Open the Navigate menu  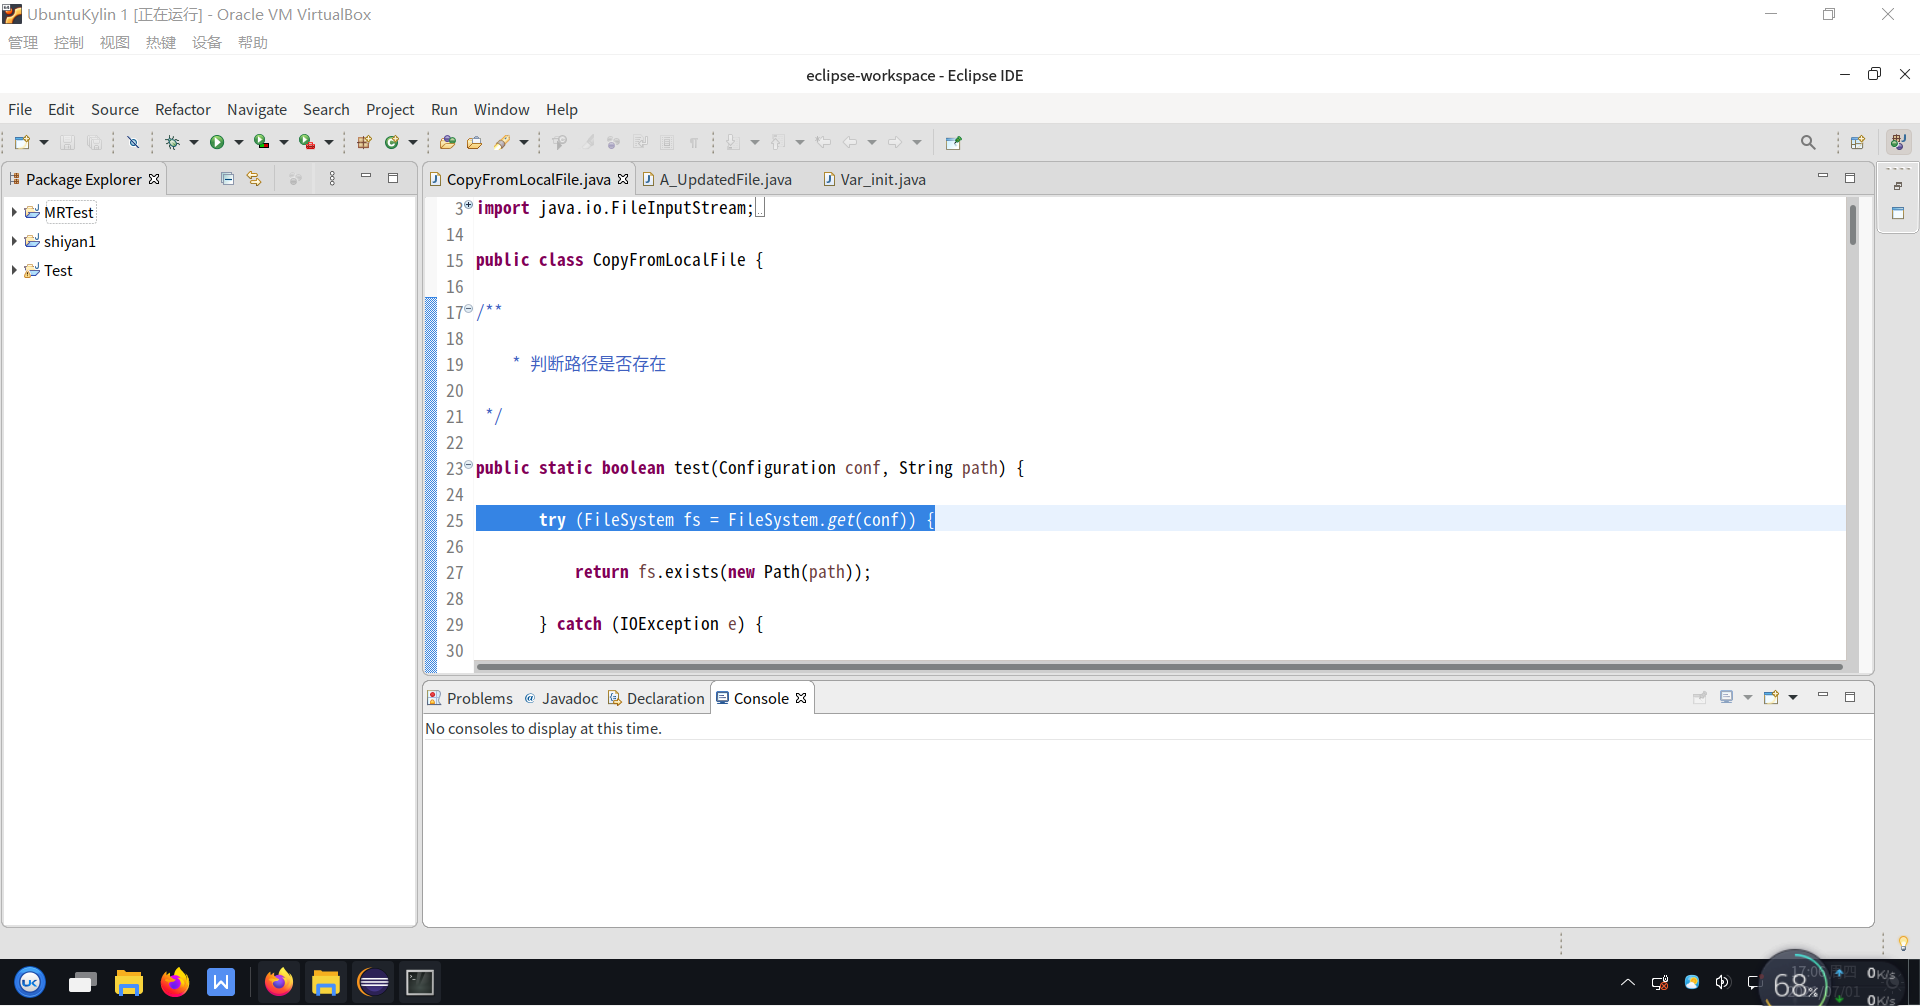coord(257,109)
